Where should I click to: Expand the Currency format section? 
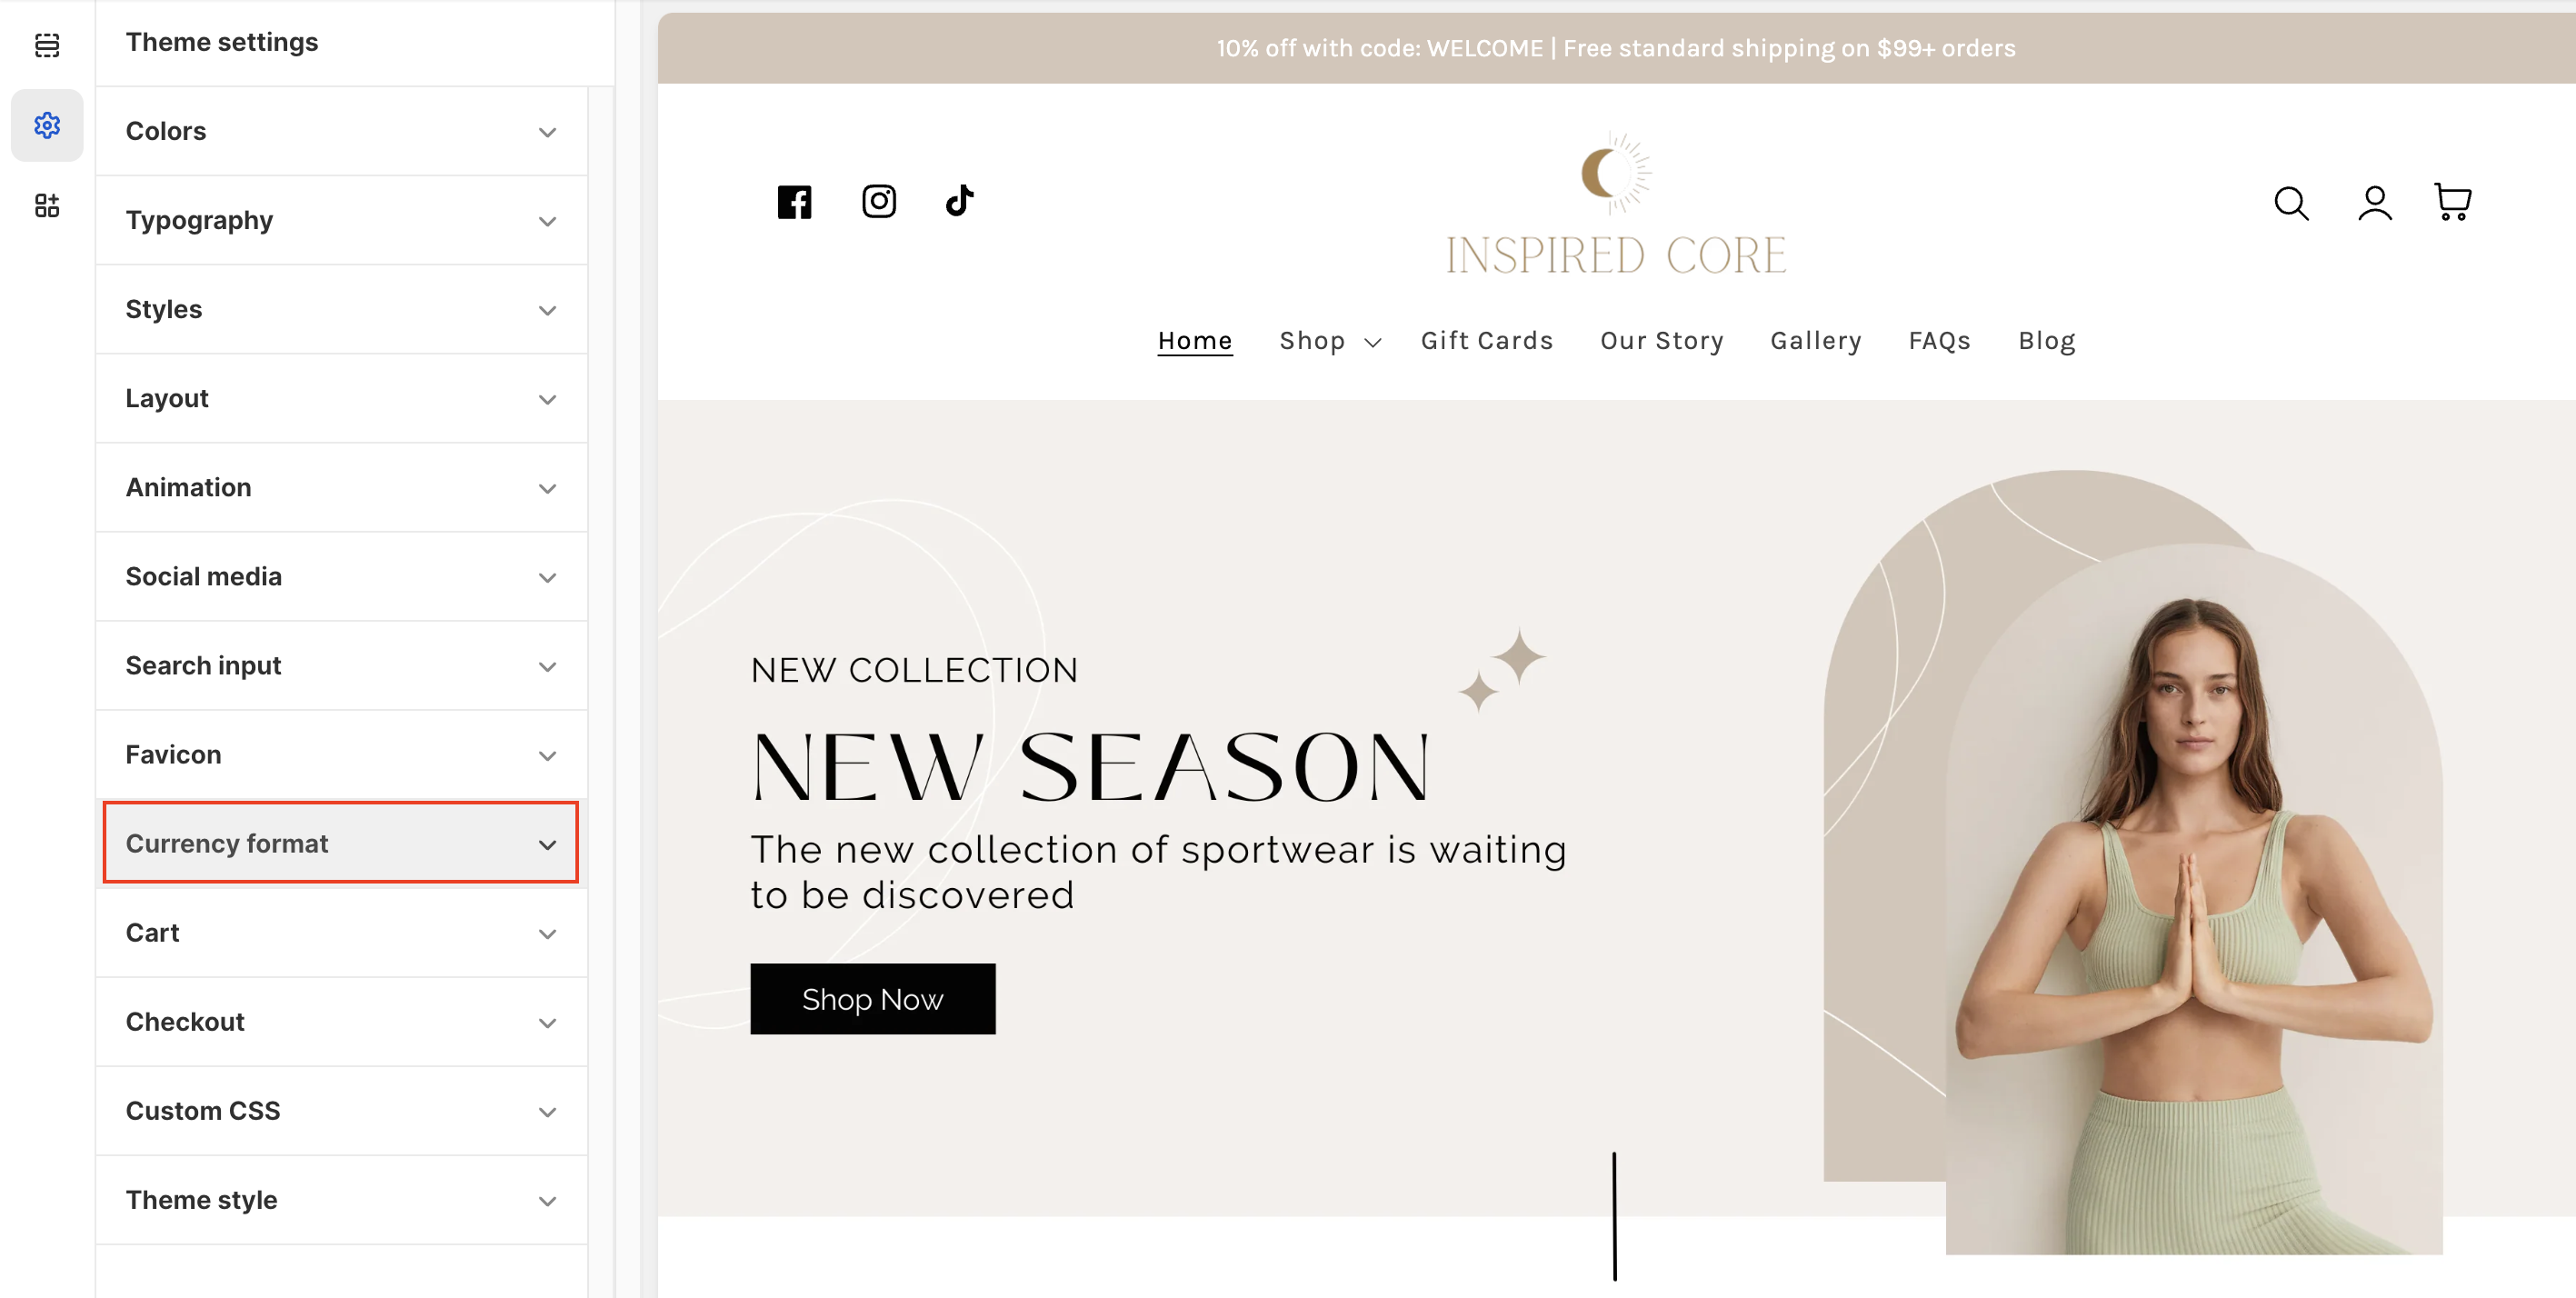coord(341,843)
